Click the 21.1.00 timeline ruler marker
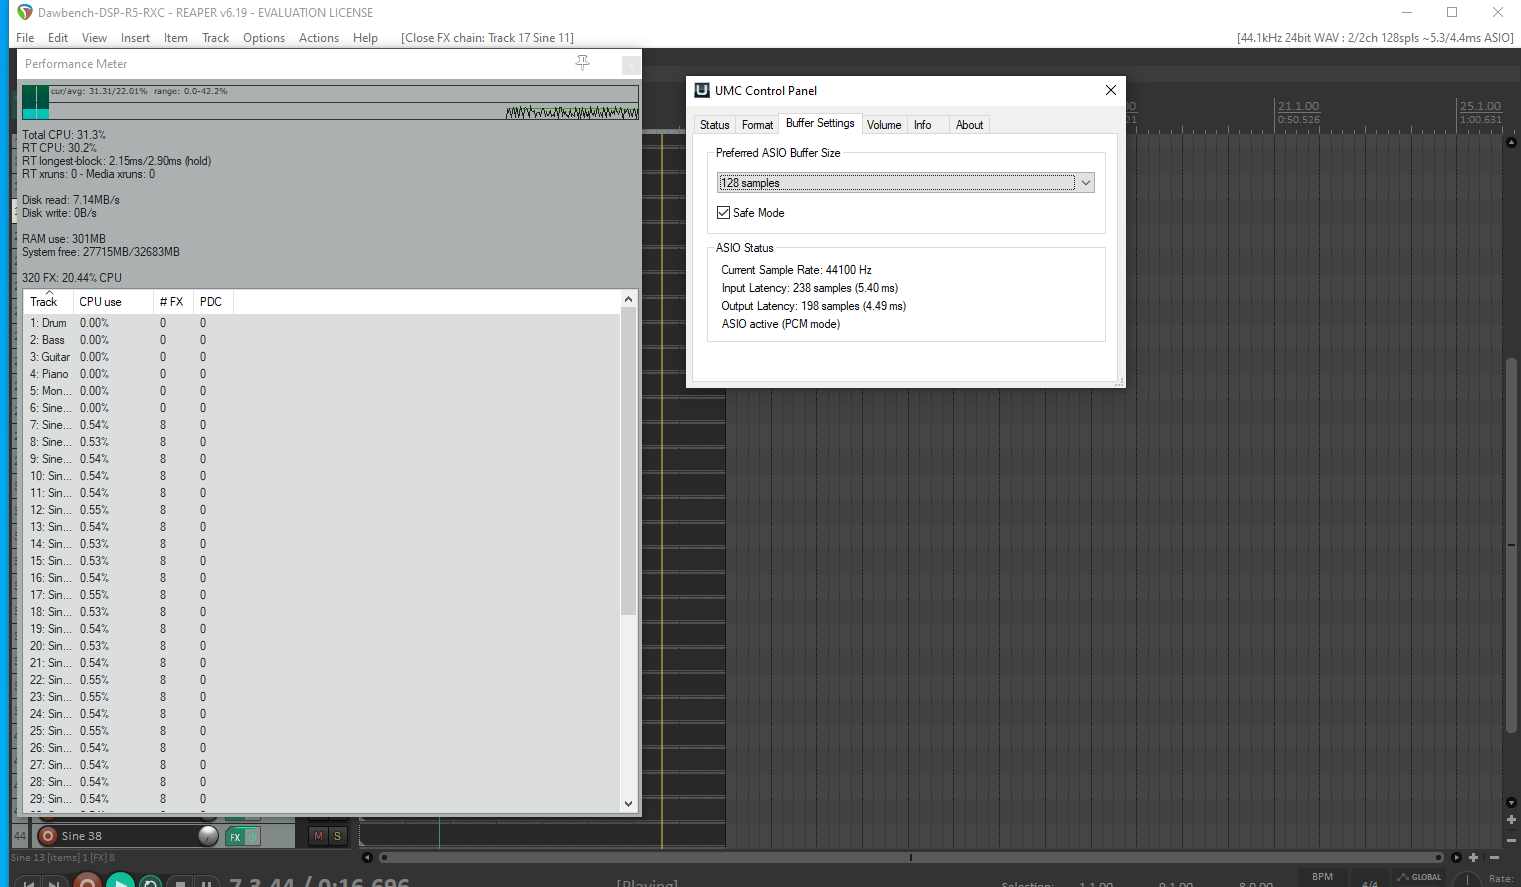This screenshot has width=1521, height=887. coord(1298,106)
